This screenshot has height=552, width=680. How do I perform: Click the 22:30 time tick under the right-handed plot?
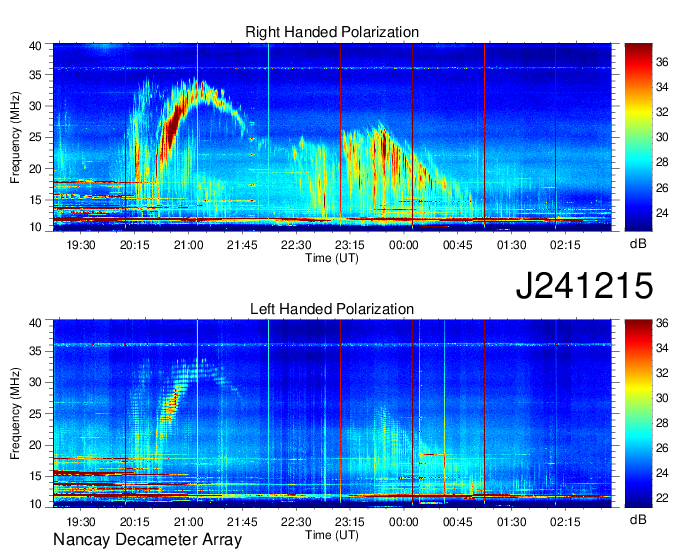pyautogui.click(x=296, y=245)
